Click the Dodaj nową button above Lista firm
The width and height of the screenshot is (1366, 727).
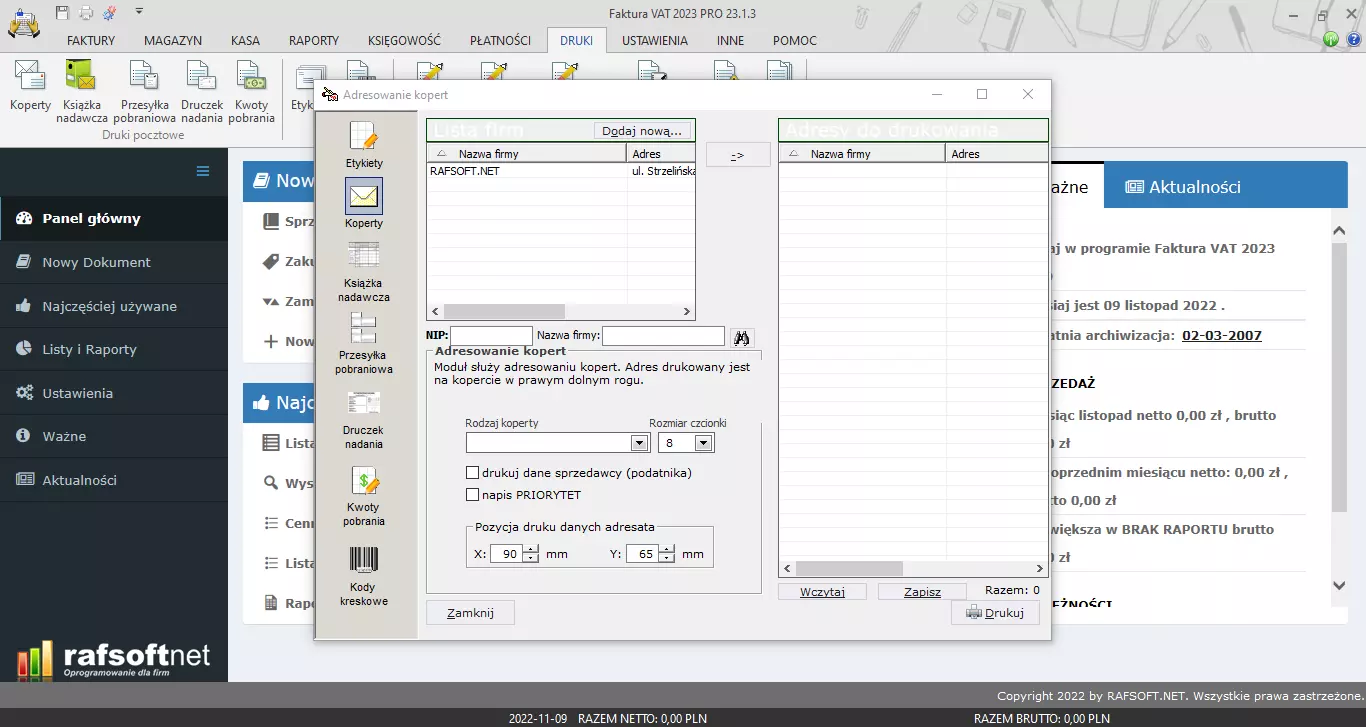[x=643, y=131]
